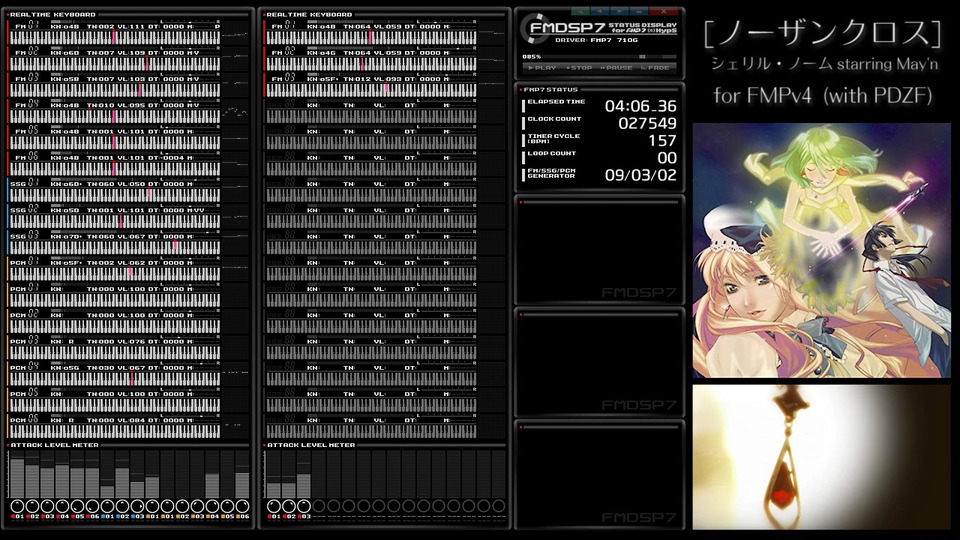Screen dimensions: 960x540
Task: Click DRIVER: FMP7 710G text
Action: pos(596,40)
